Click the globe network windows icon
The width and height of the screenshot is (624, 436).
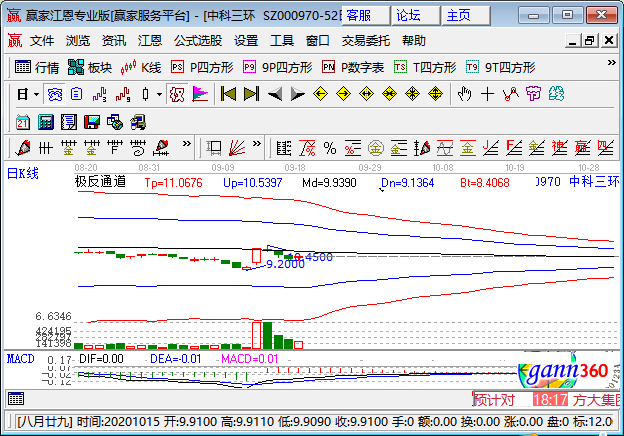[115, 123]
